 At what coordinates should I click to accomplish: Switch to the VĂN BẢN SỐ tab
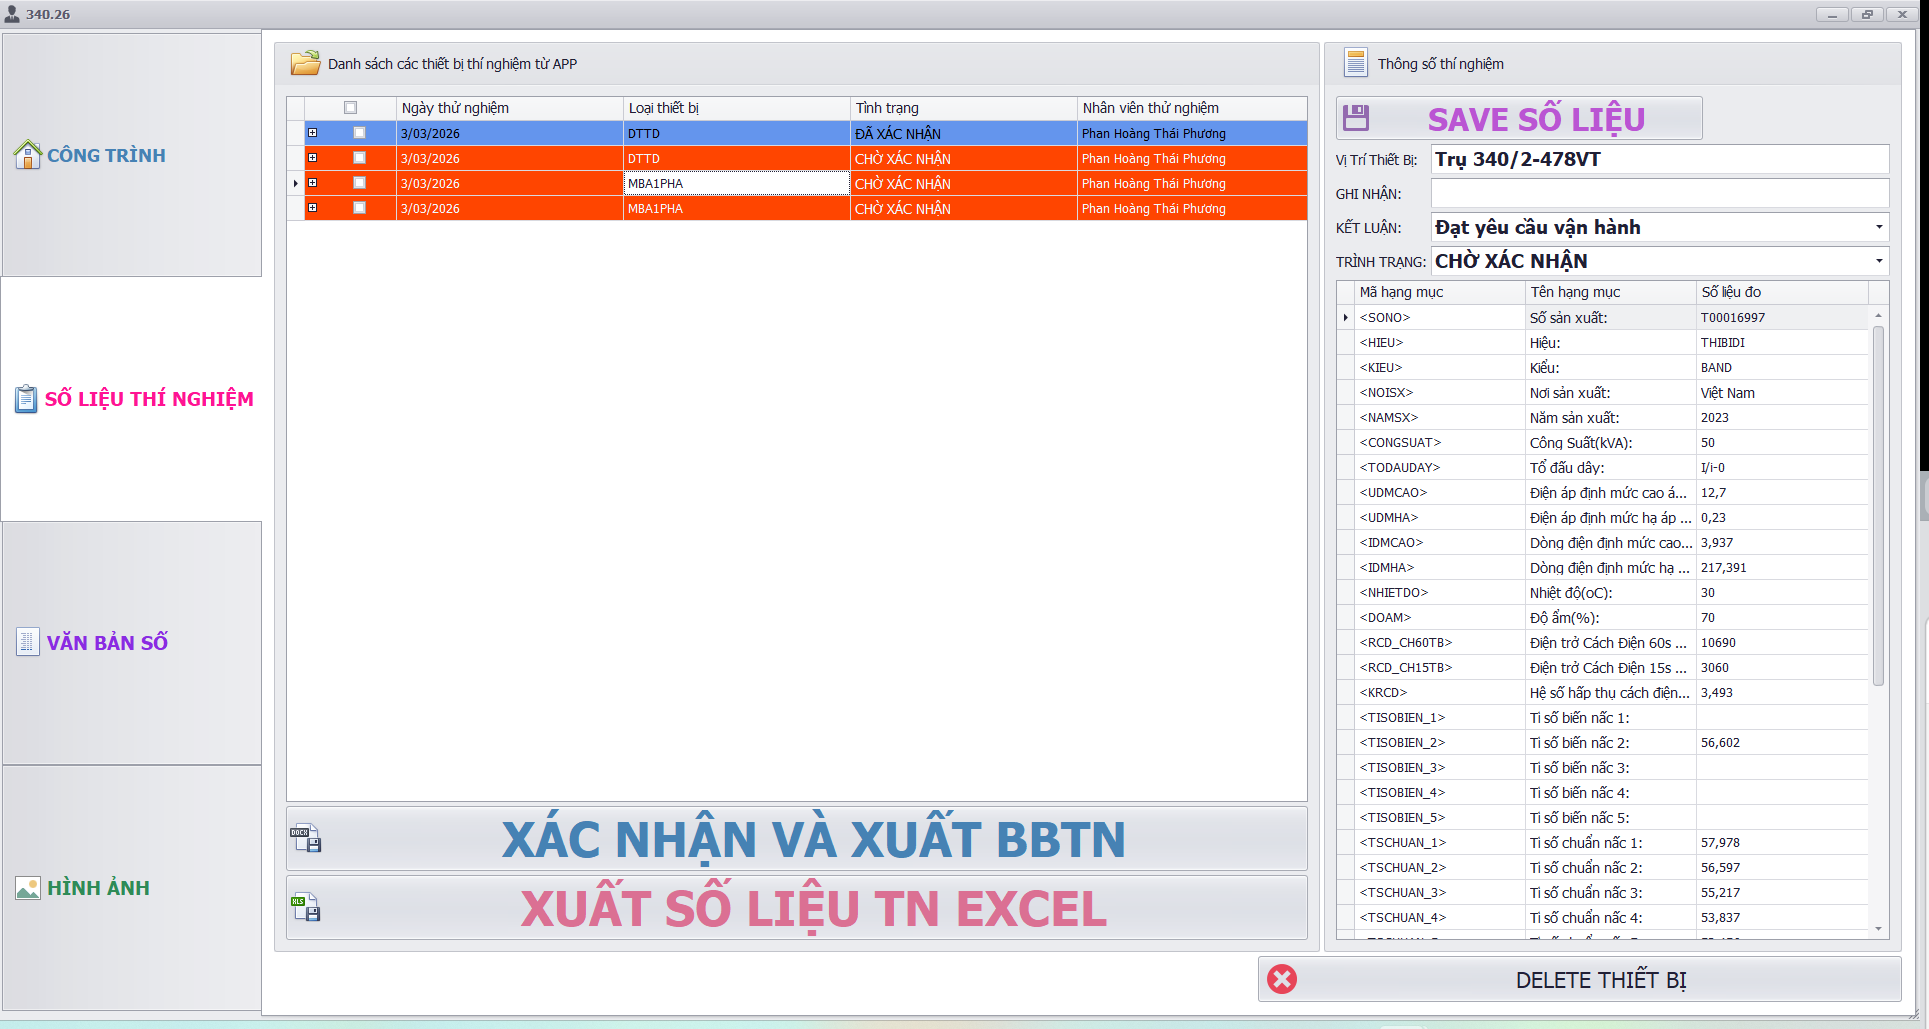click(107, 643)
